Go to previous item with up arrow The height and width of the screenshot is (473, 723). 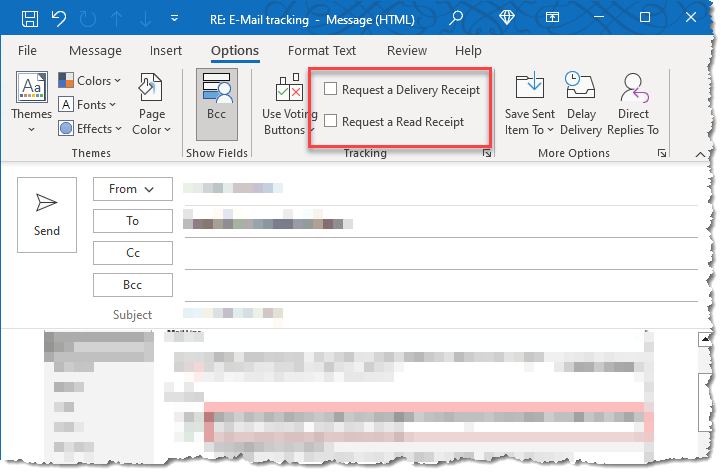tap(117, 19)
